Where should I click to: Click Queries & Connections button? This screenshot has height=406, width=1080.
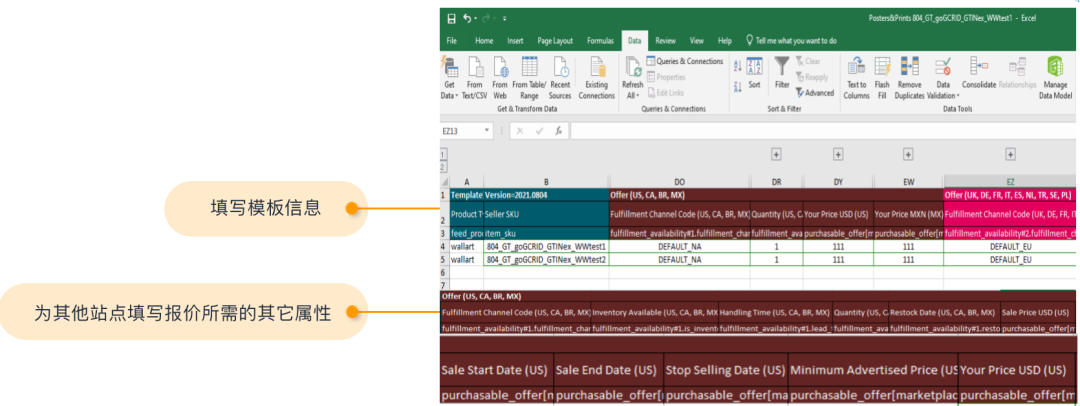pyautogui.click(x=684, y=61)
